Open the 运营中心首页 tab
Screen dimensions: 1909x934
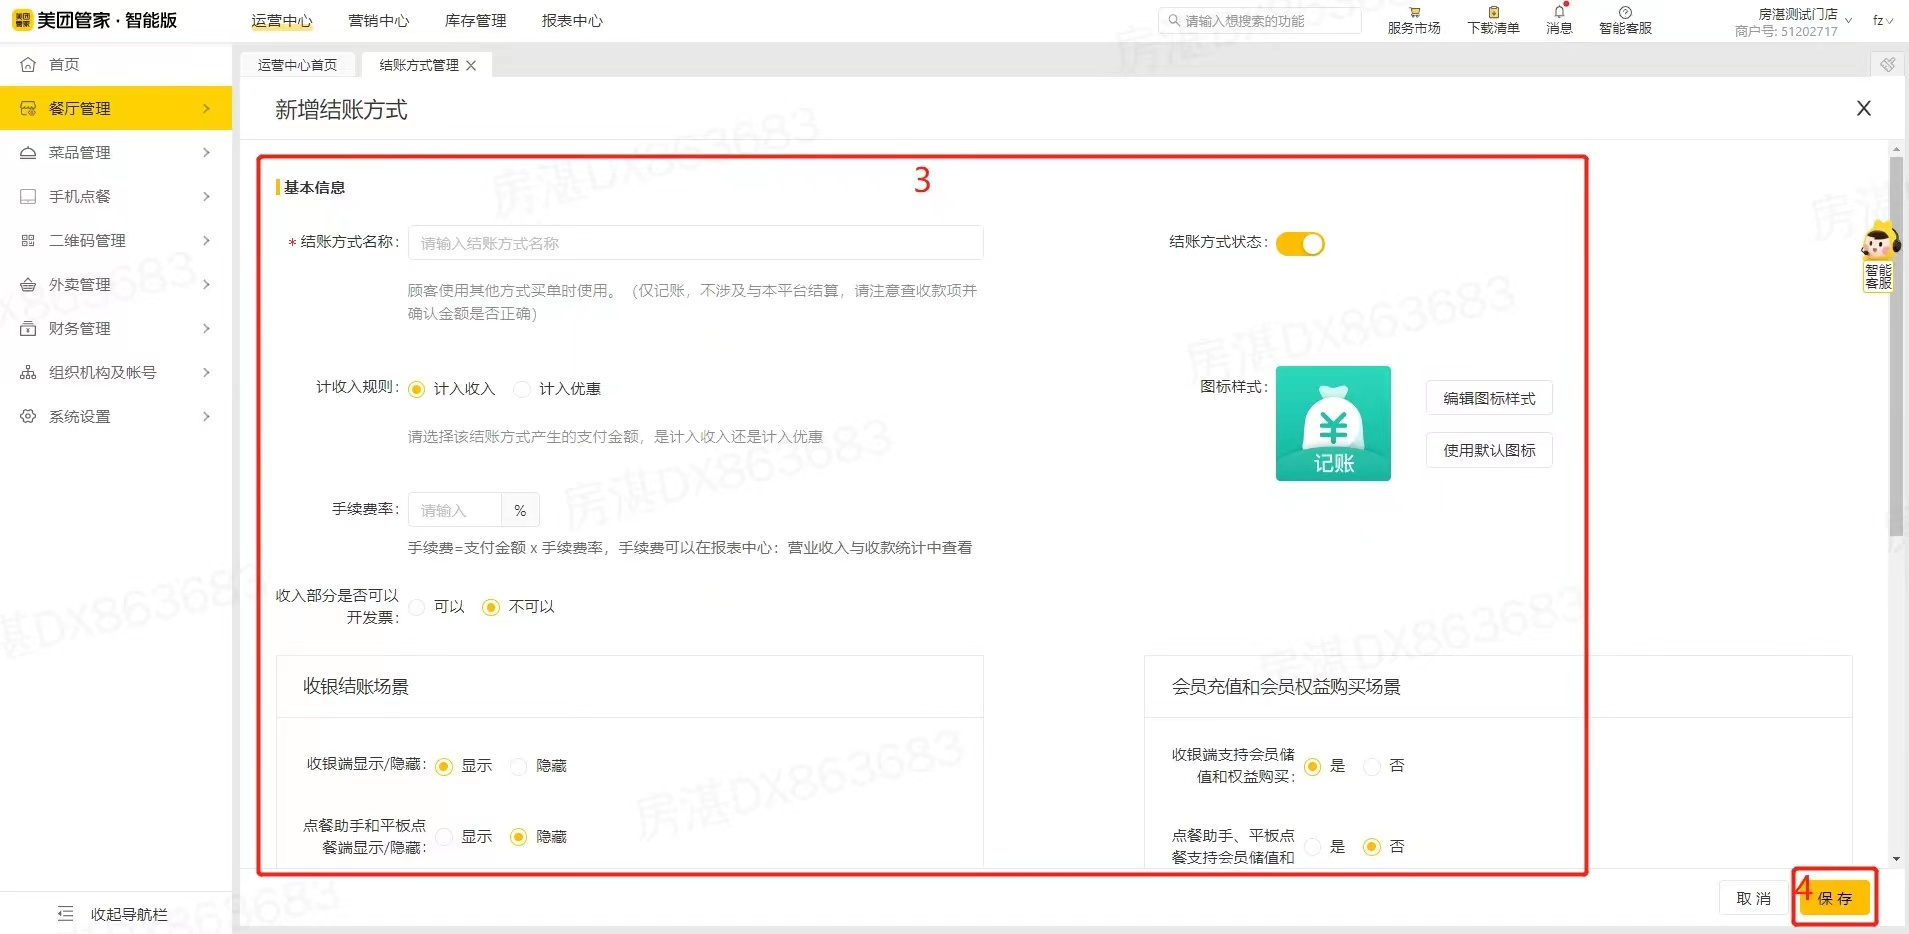click(x=297, y=65)
